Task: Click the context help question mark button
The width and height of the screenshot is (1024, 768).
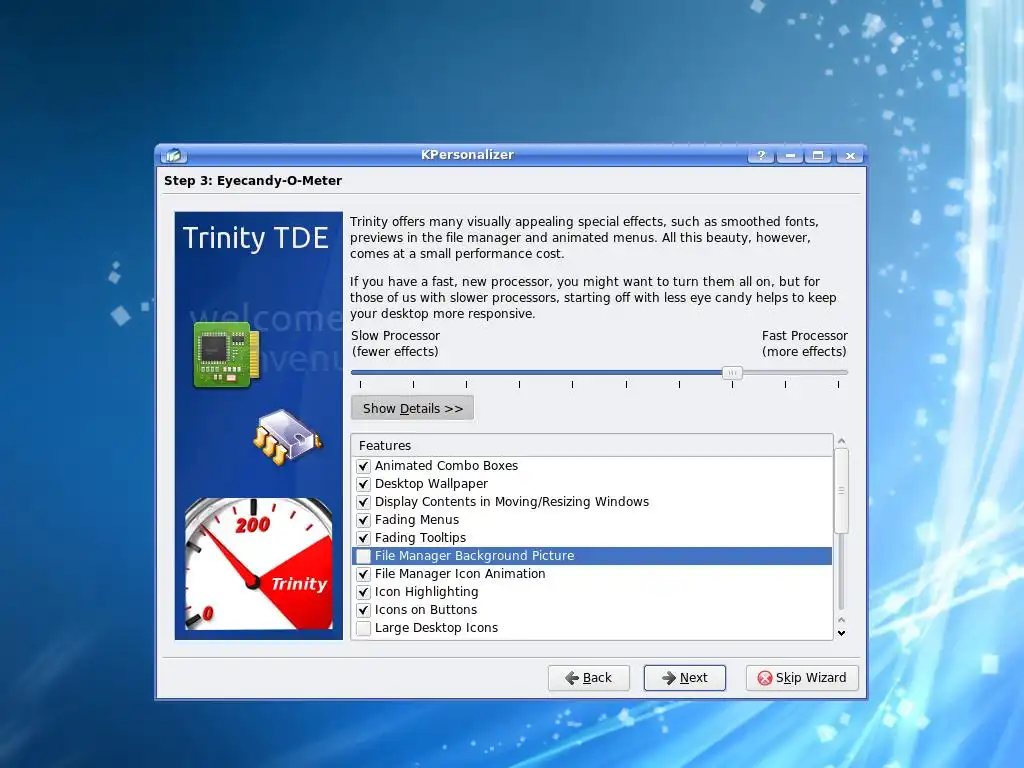Action: [761, 155]
